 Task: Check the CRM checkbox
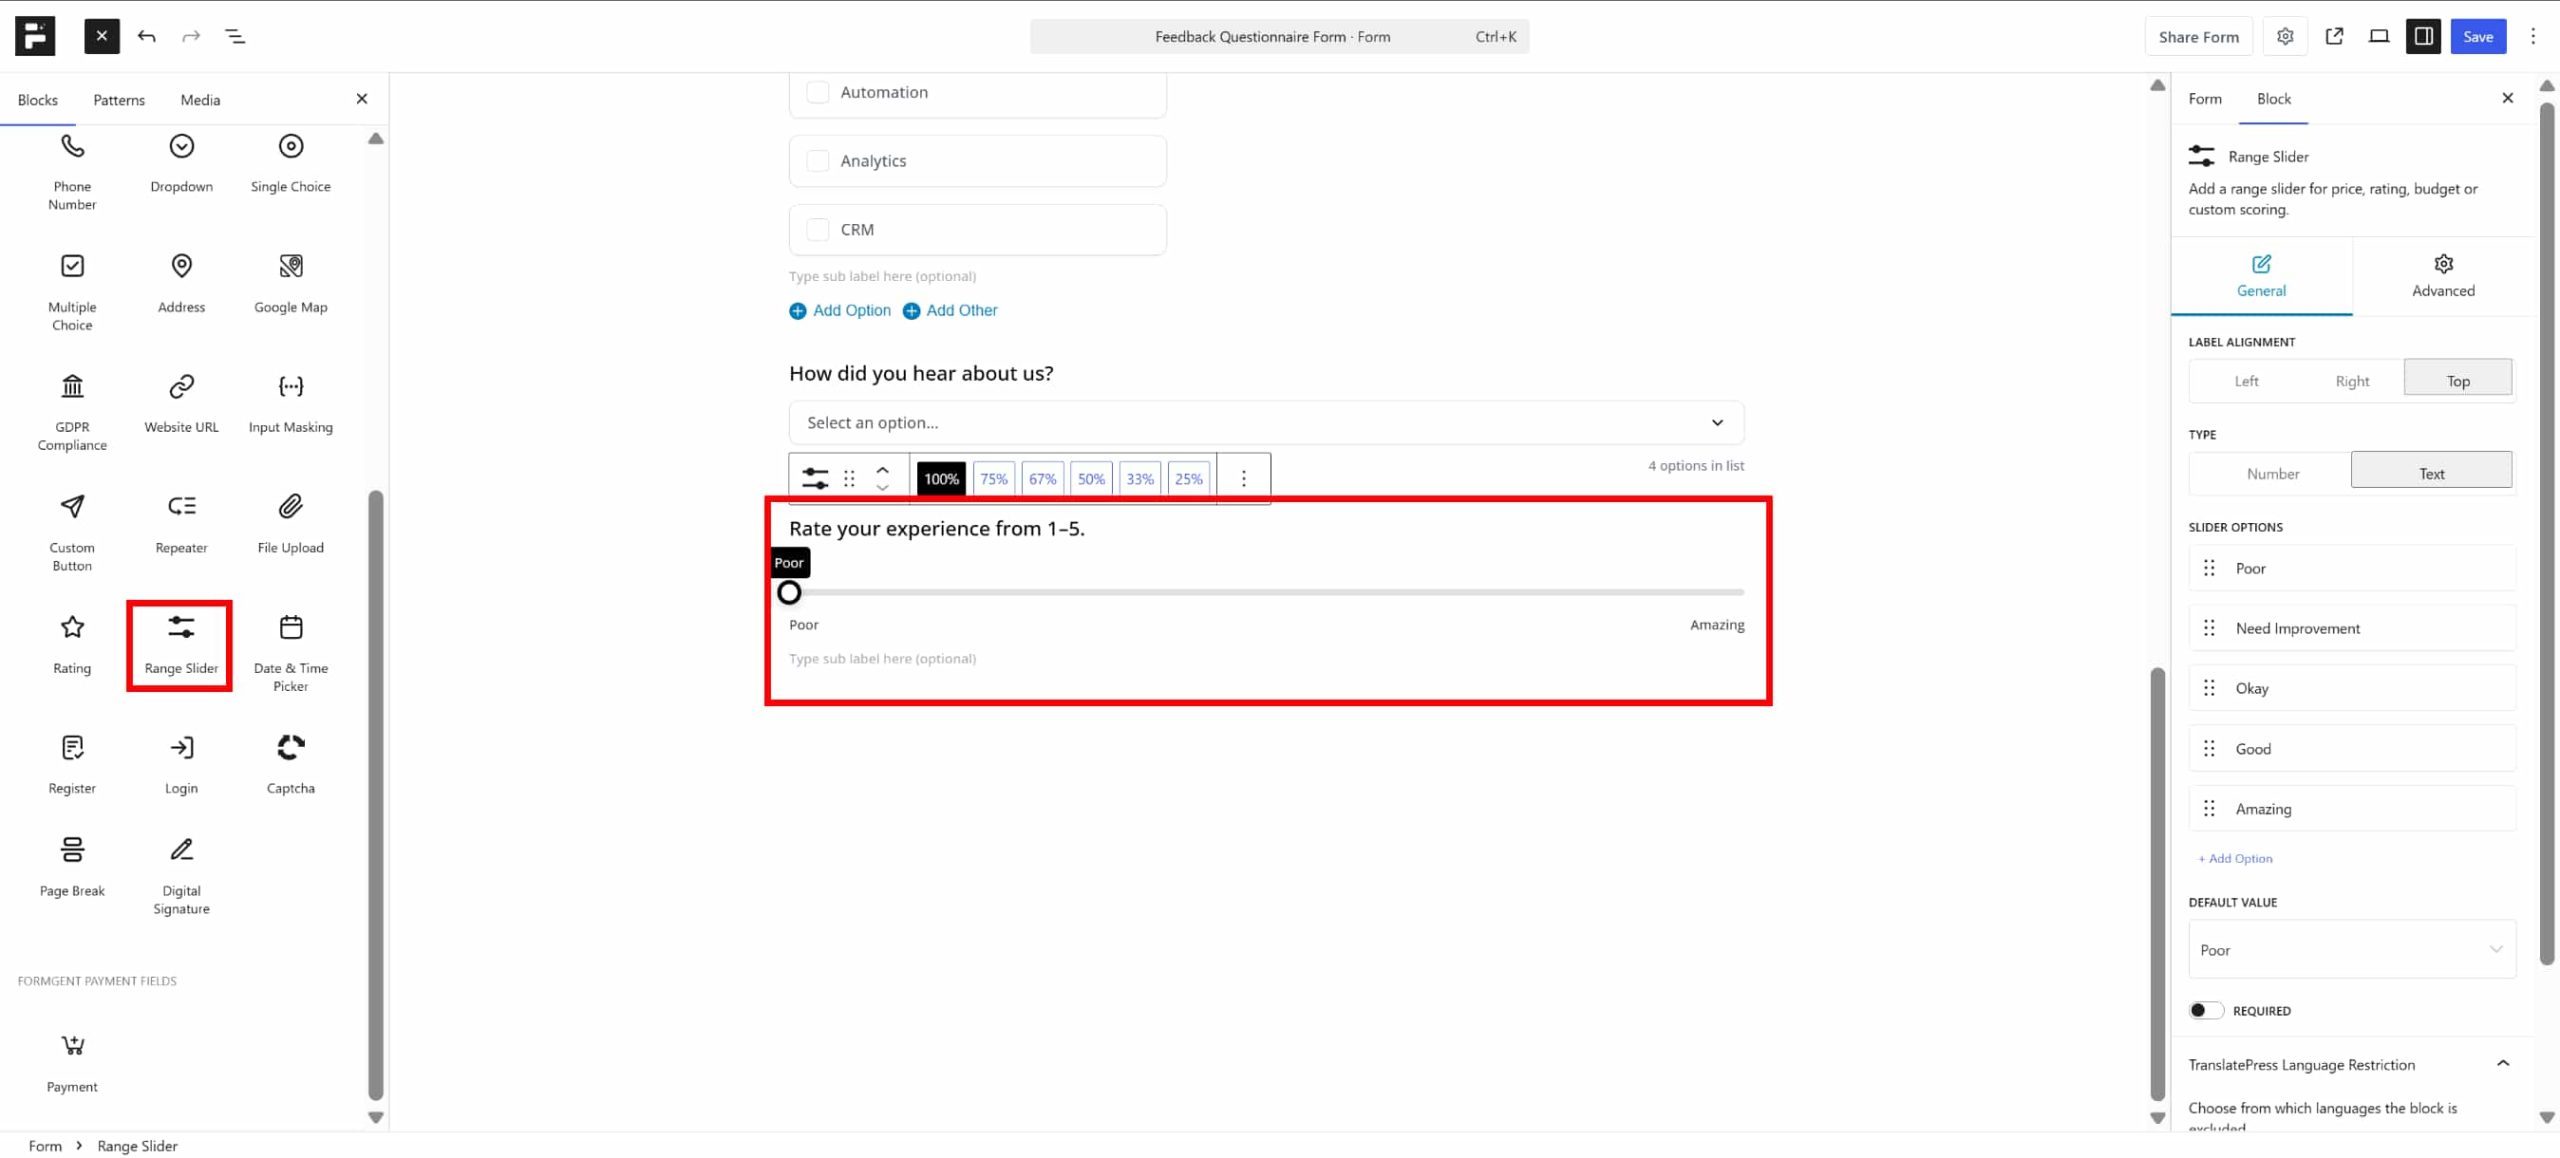coord(818,229)
